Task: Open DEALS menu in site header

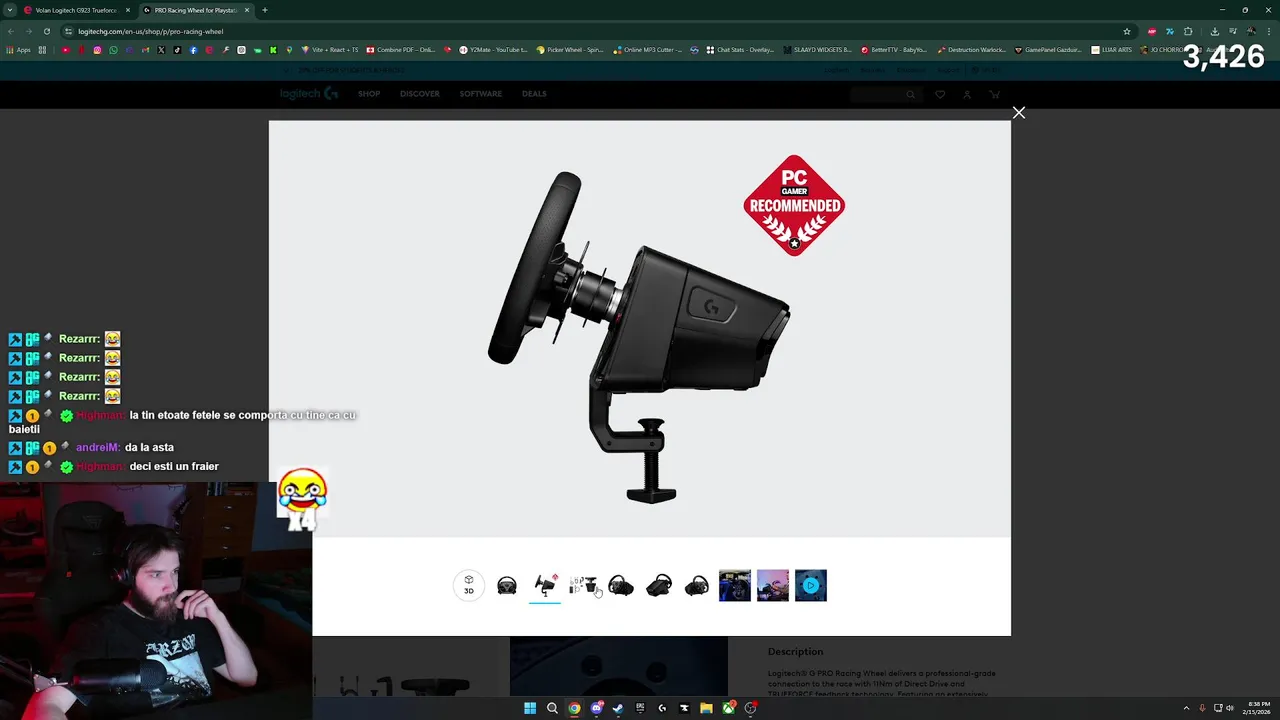Action: 534,94
